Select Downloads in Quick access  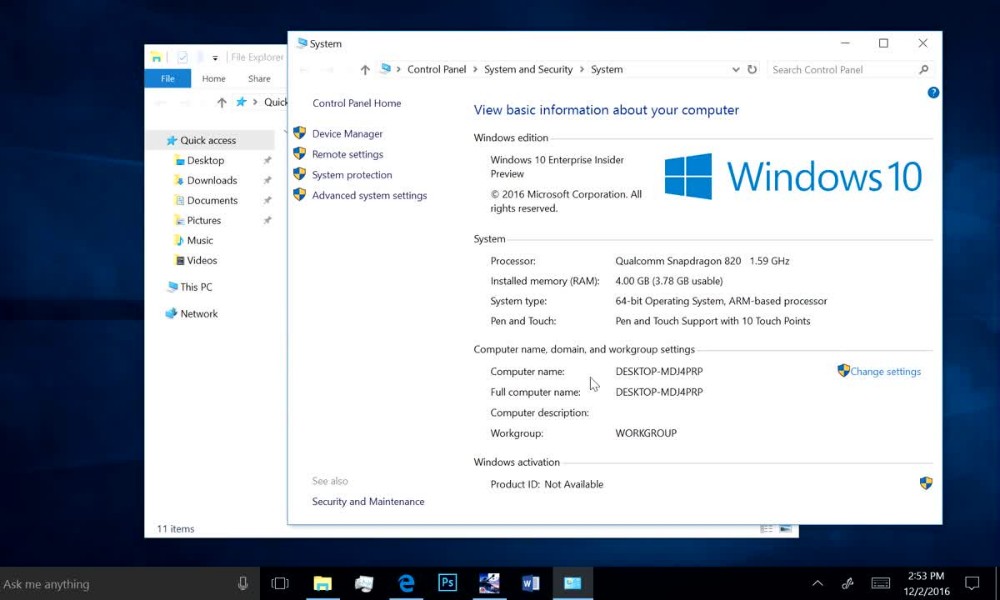212,181
